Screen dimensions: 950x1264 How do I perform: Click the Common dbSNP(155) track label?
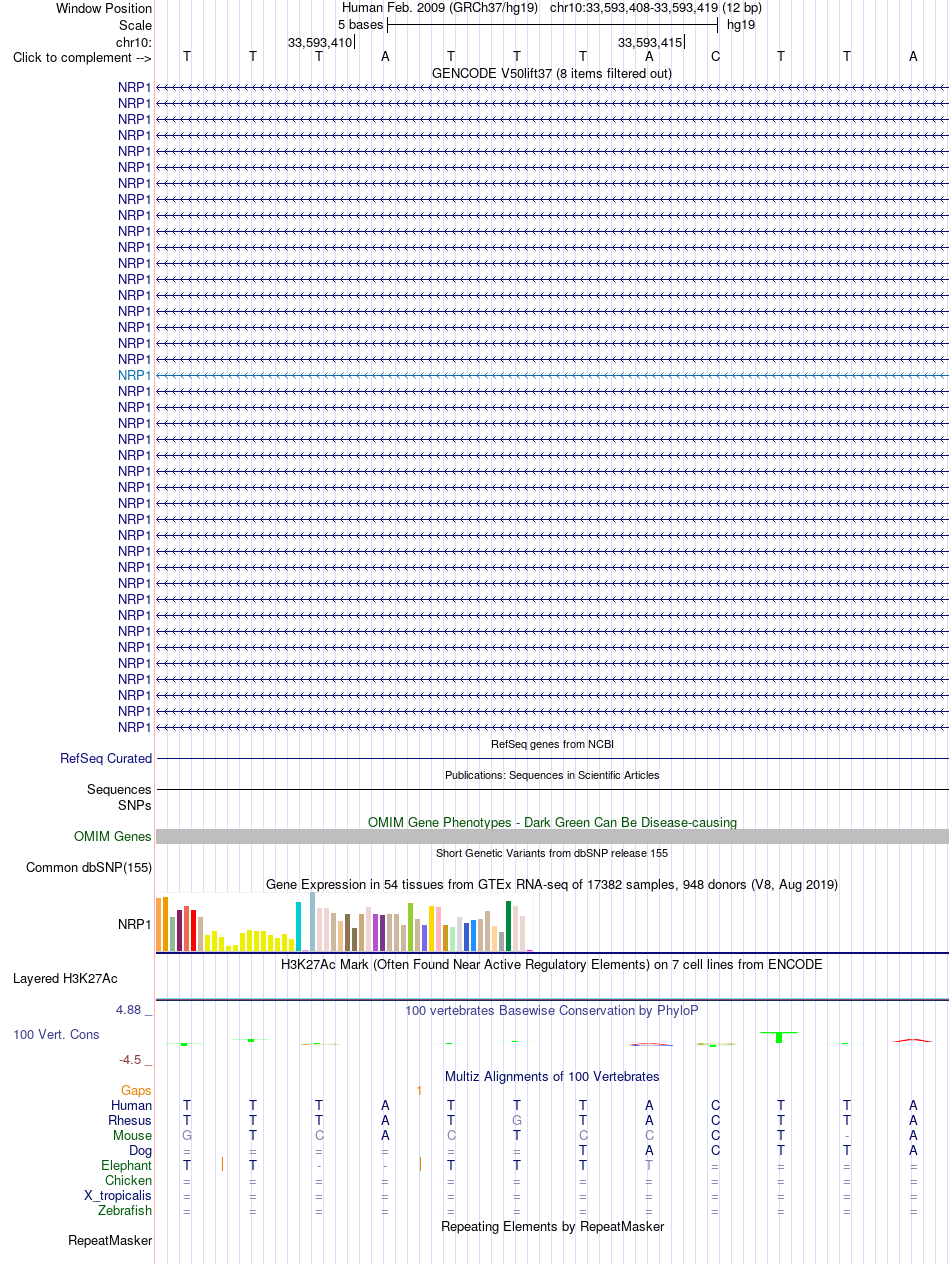click(89, 867)
